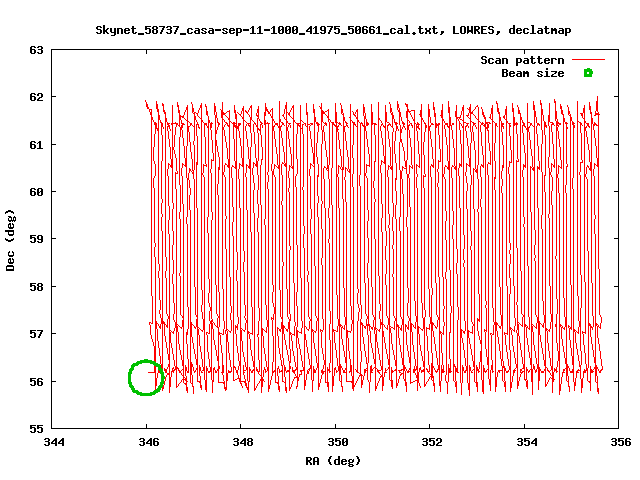Viewport: 640px width, 480px height.
Task: Click the RA tick label 346
Action: point(149,442)
